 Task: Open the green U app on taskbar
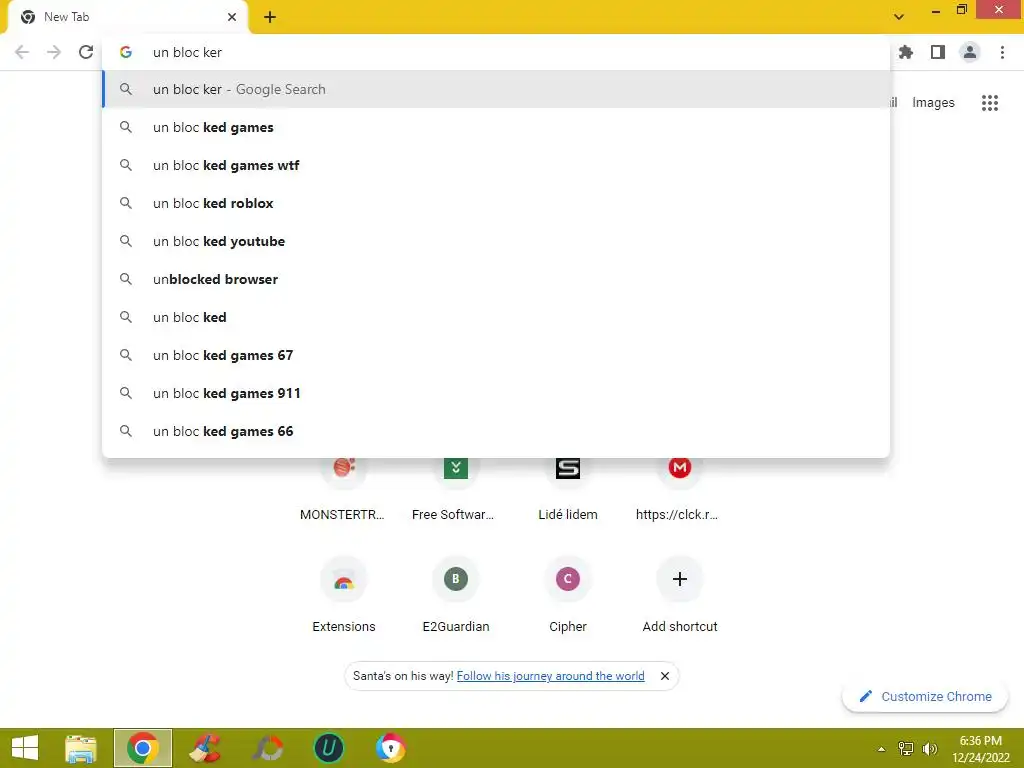coord(328,748)
